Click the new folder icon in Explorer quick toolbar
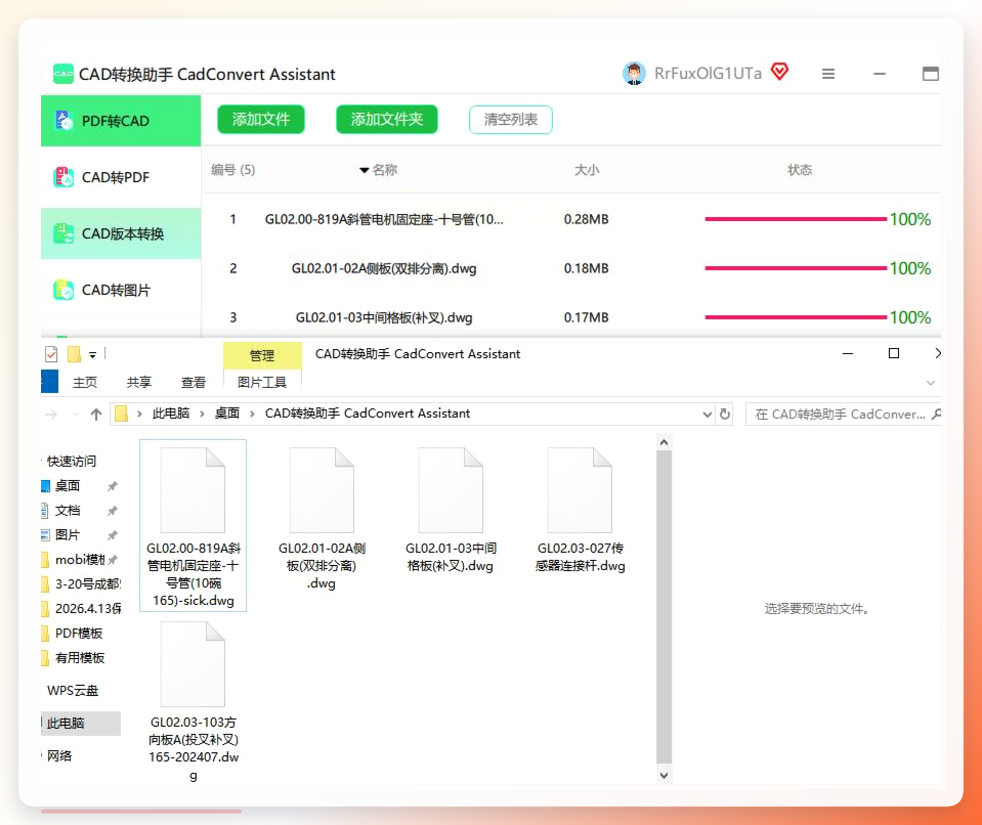The width and height of the screenshot is (982, 825). click(x=74, y=354)
